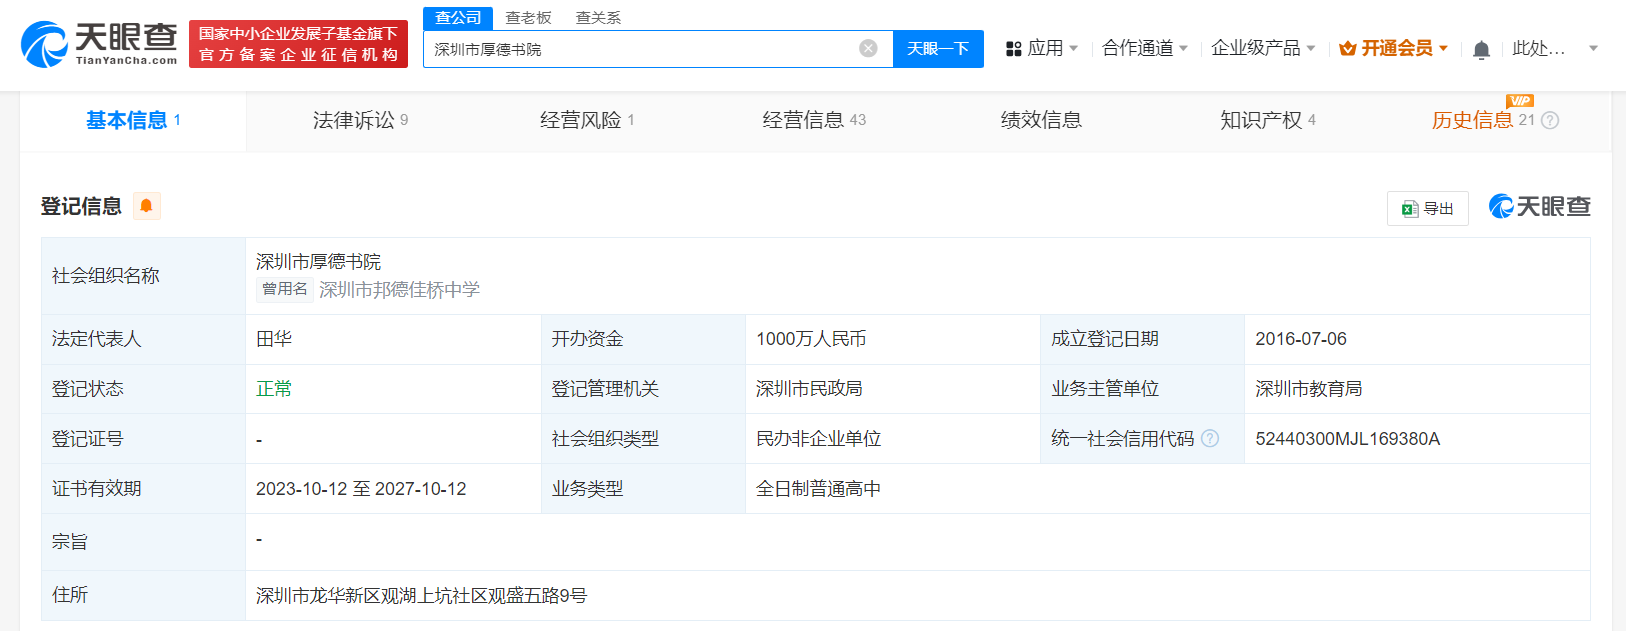Click the 正常 registration status
This screenshot has height=631, width=1626.
coord(274,389)
